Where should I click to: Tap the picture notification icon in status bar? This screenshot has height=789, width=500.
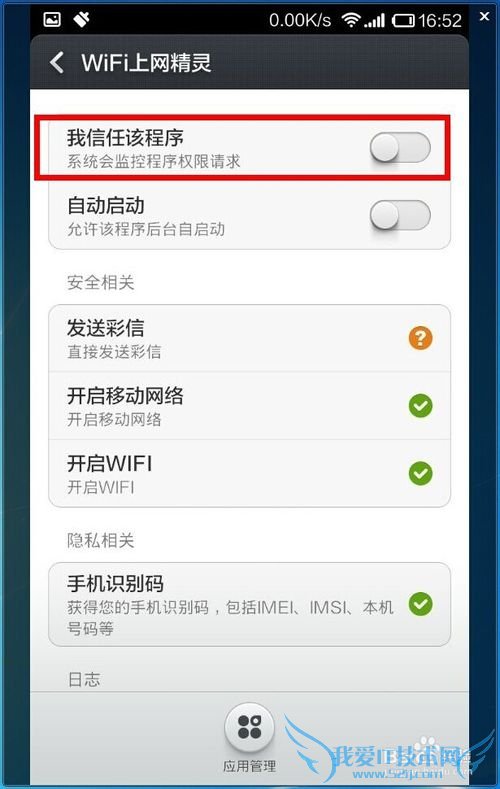click(x=52, y=20)
